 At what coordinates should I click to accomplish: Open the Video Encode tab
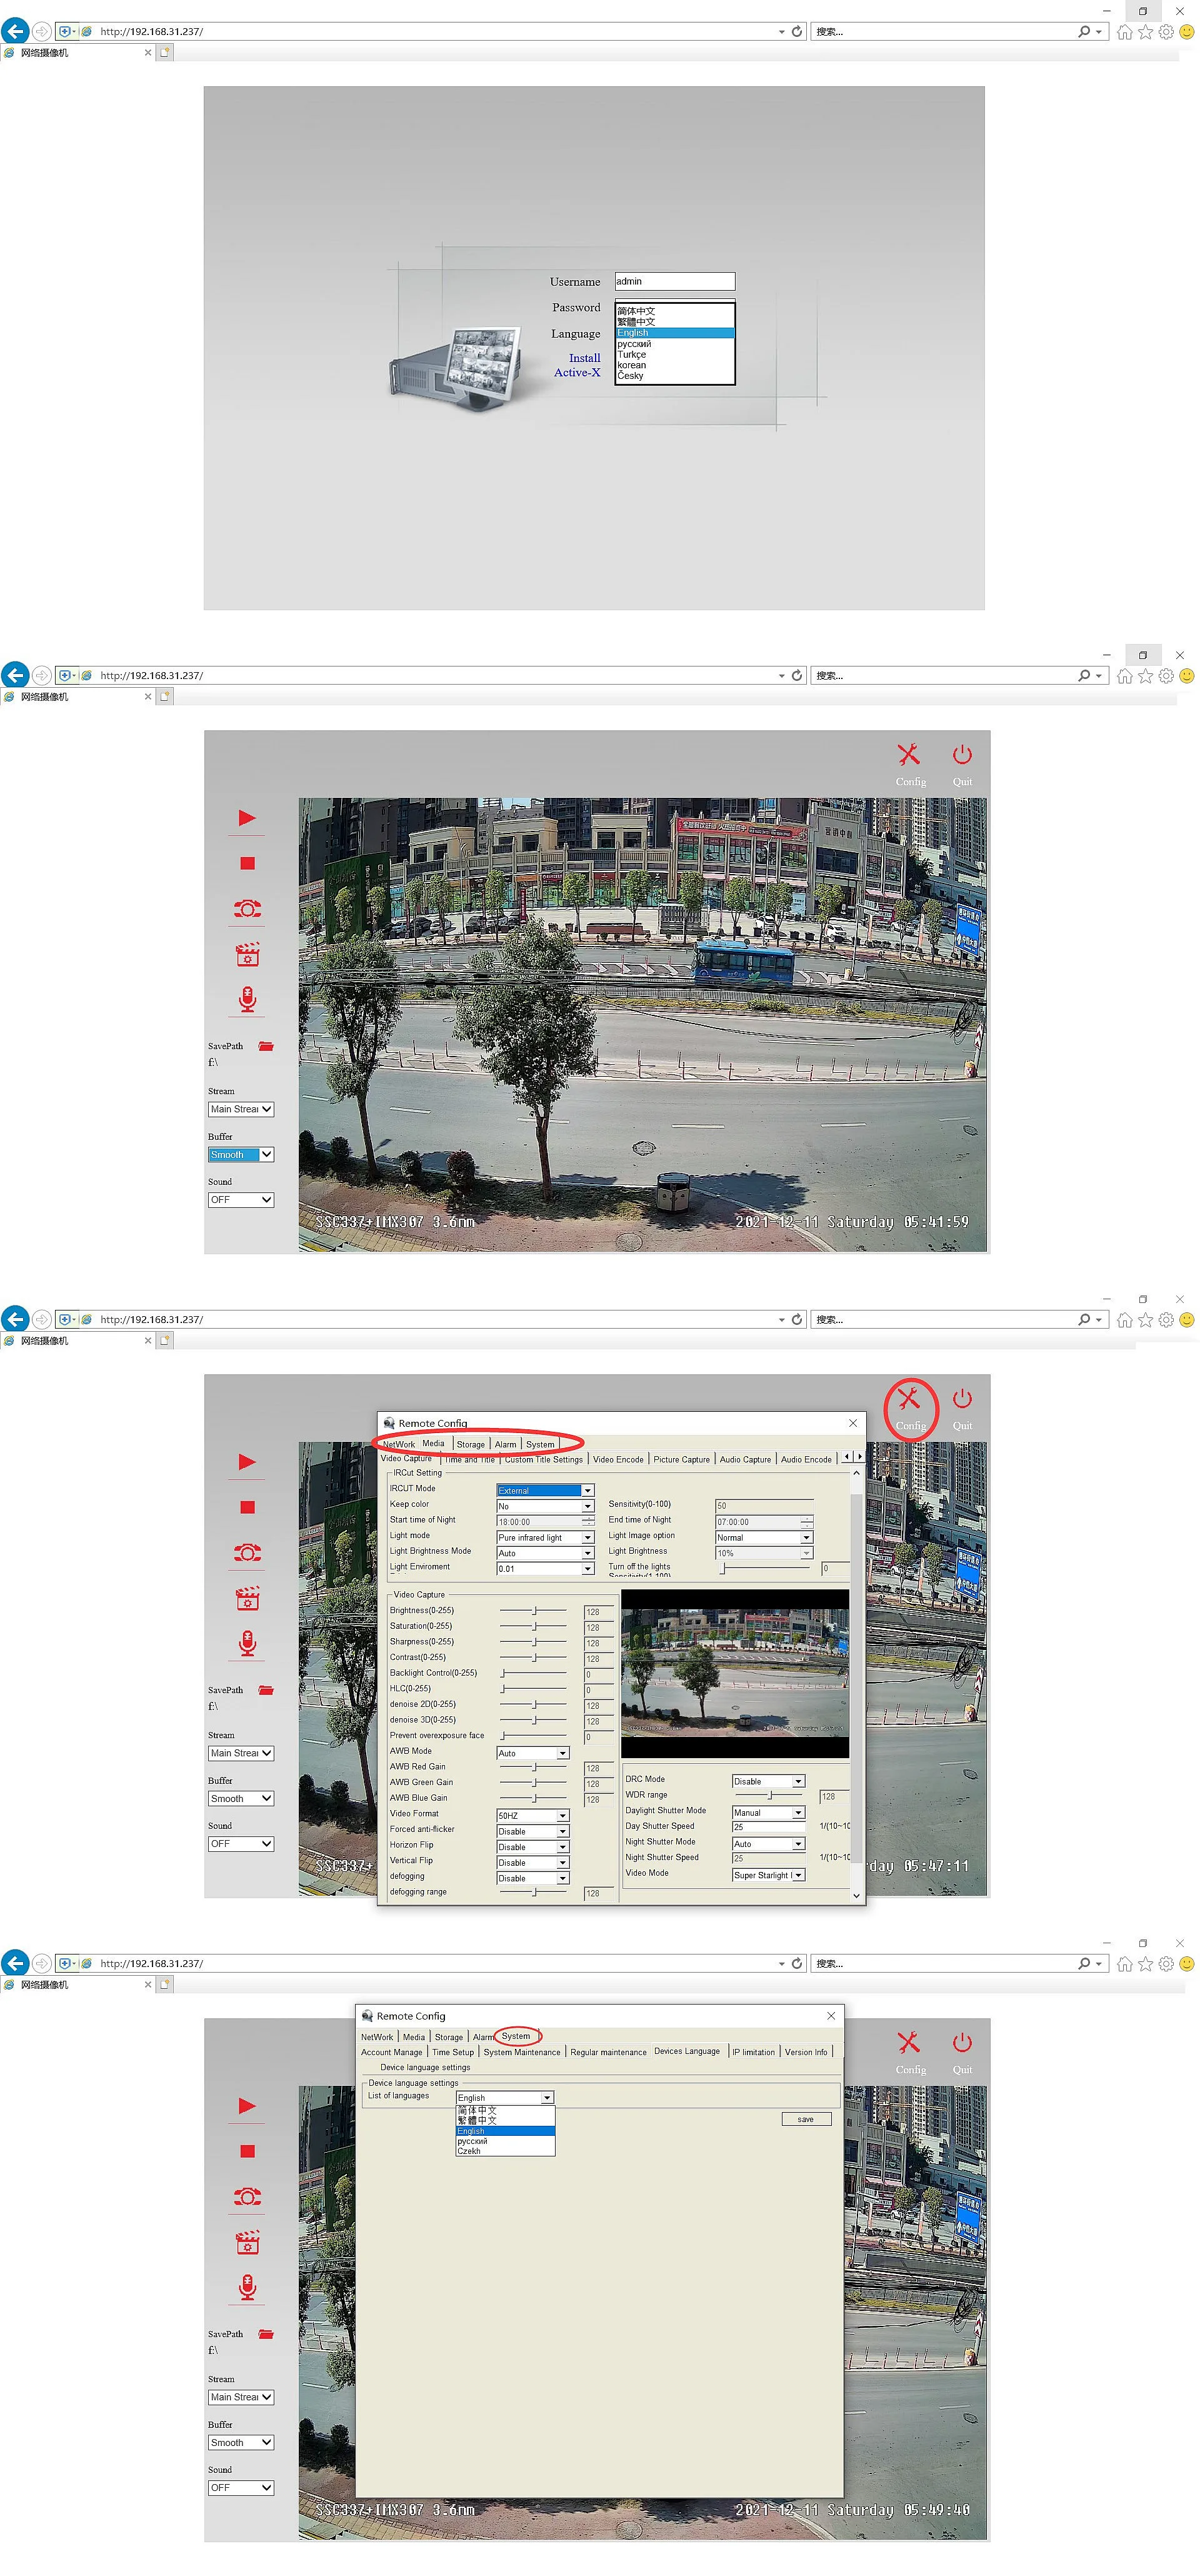click(x=618, y=1459)
